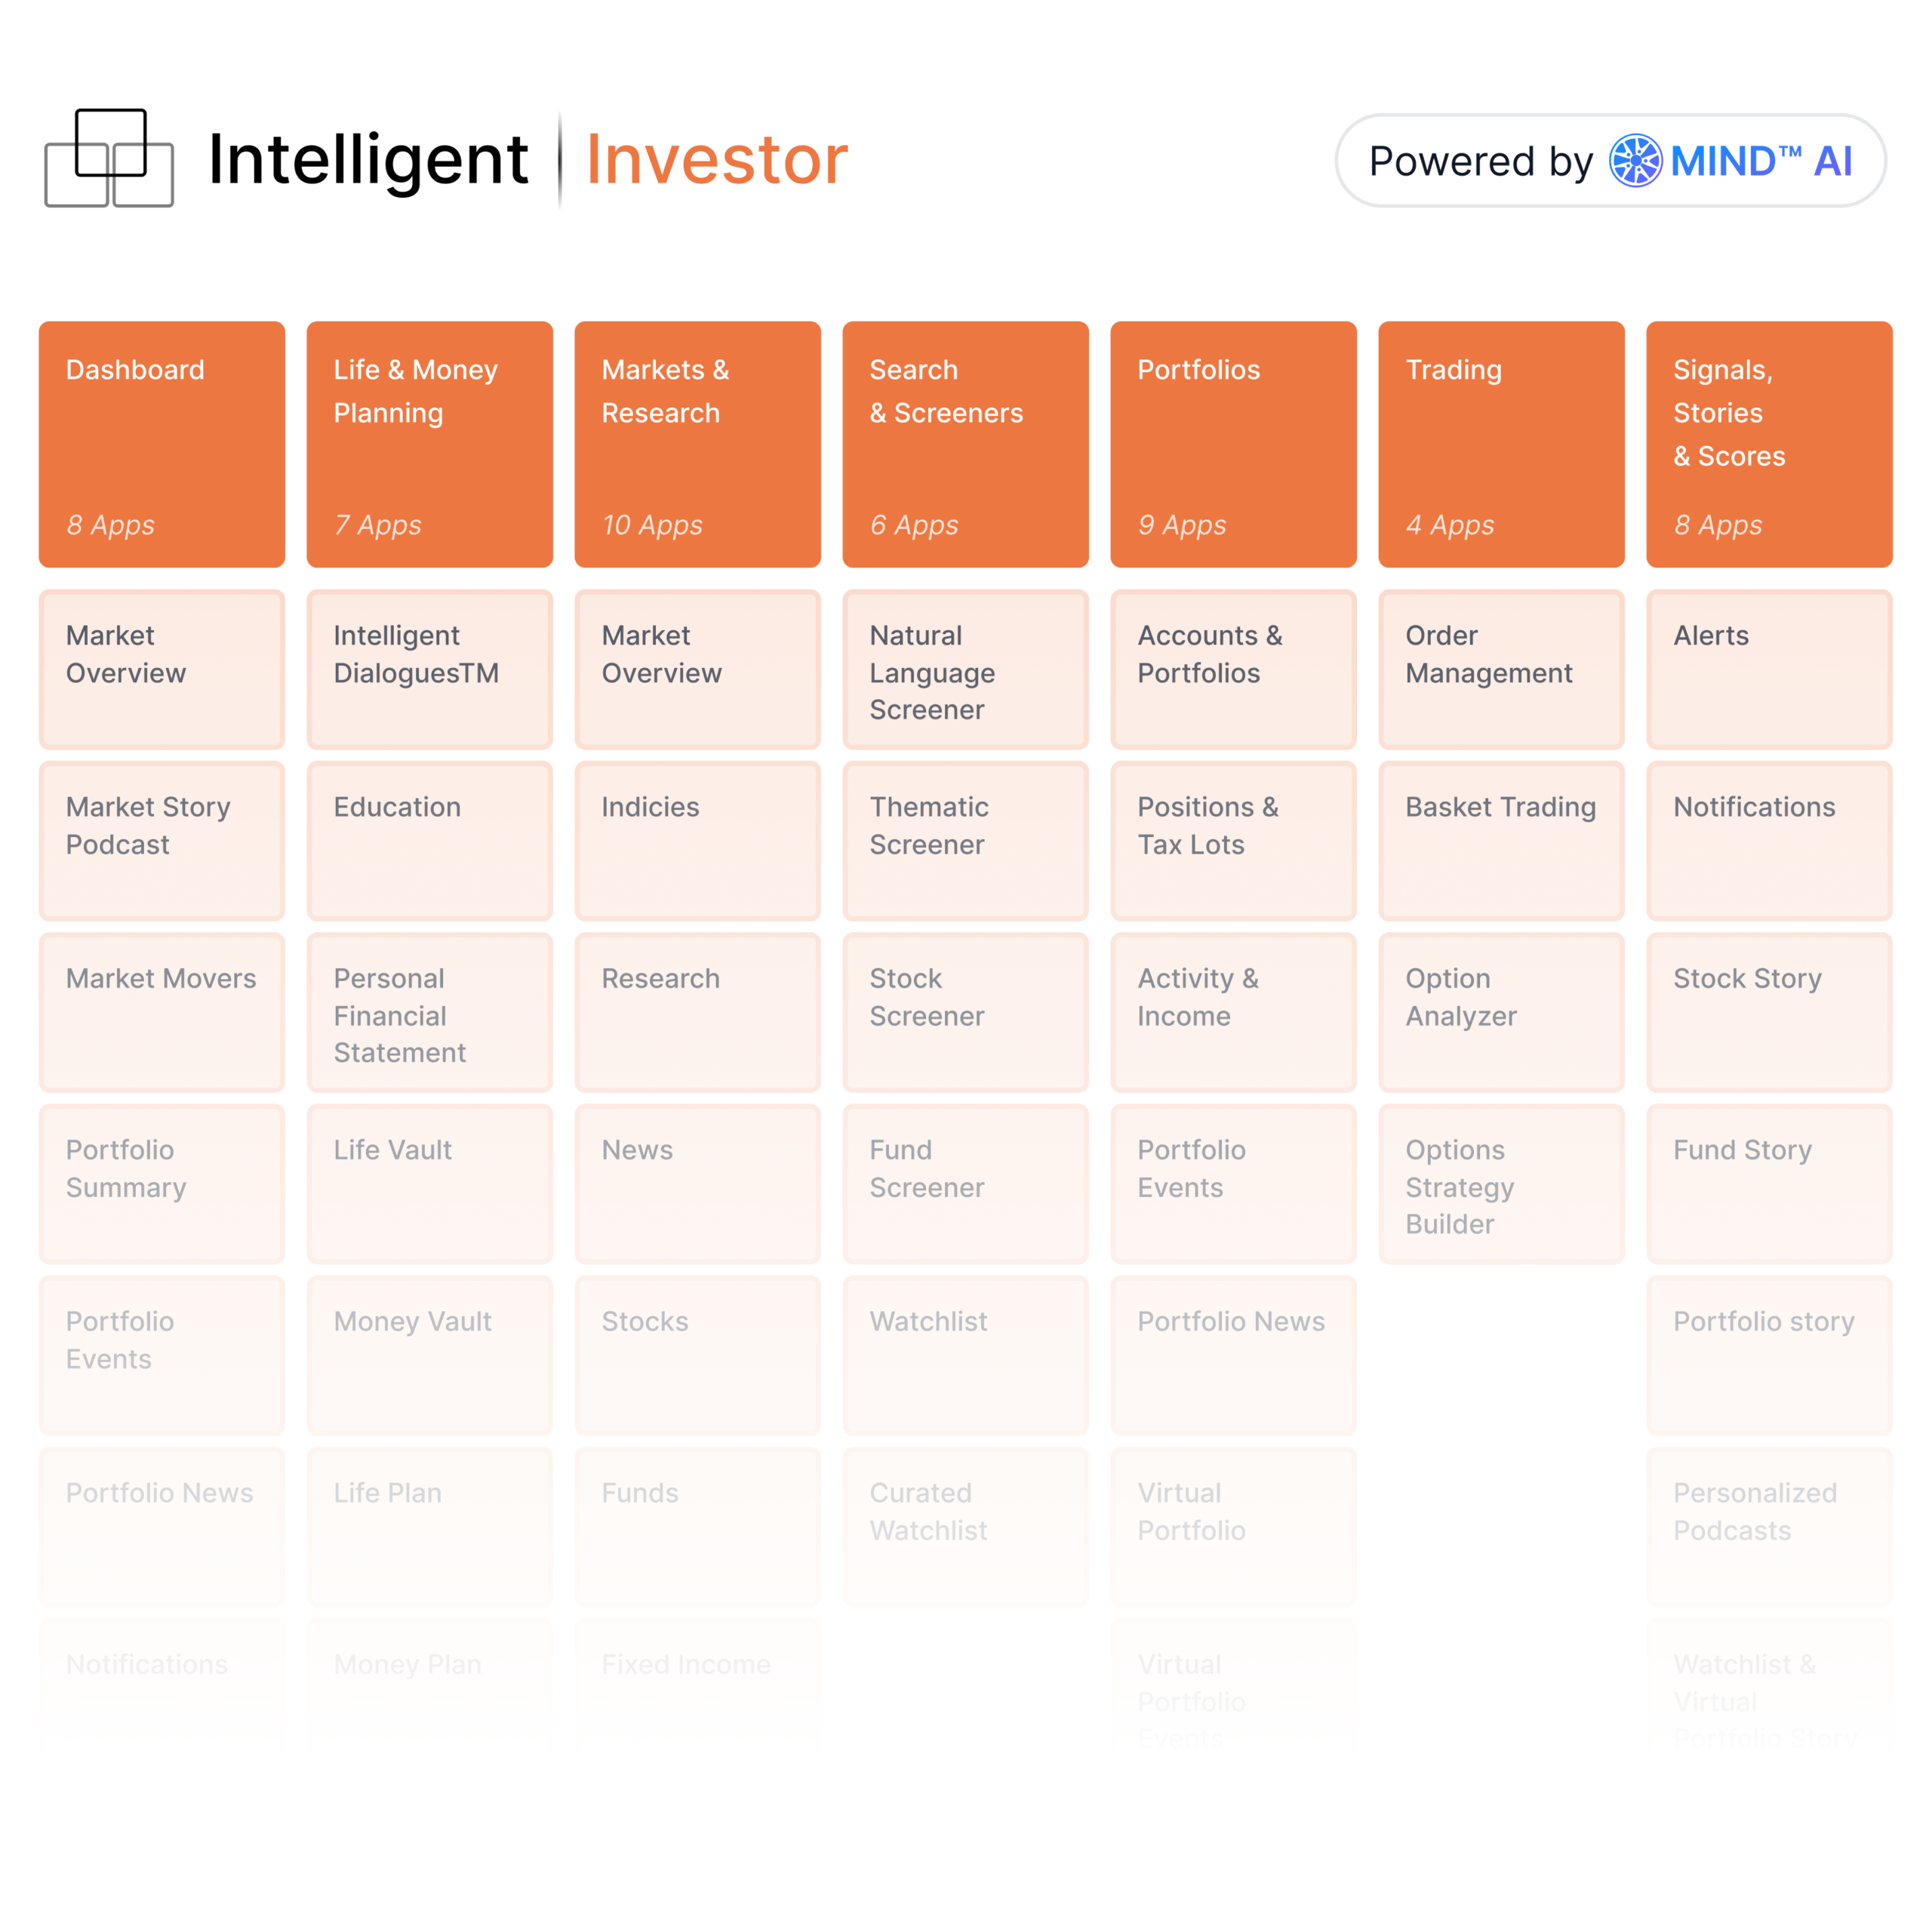
Task: Open the Alerts app card
Action: coord(1769,669)
